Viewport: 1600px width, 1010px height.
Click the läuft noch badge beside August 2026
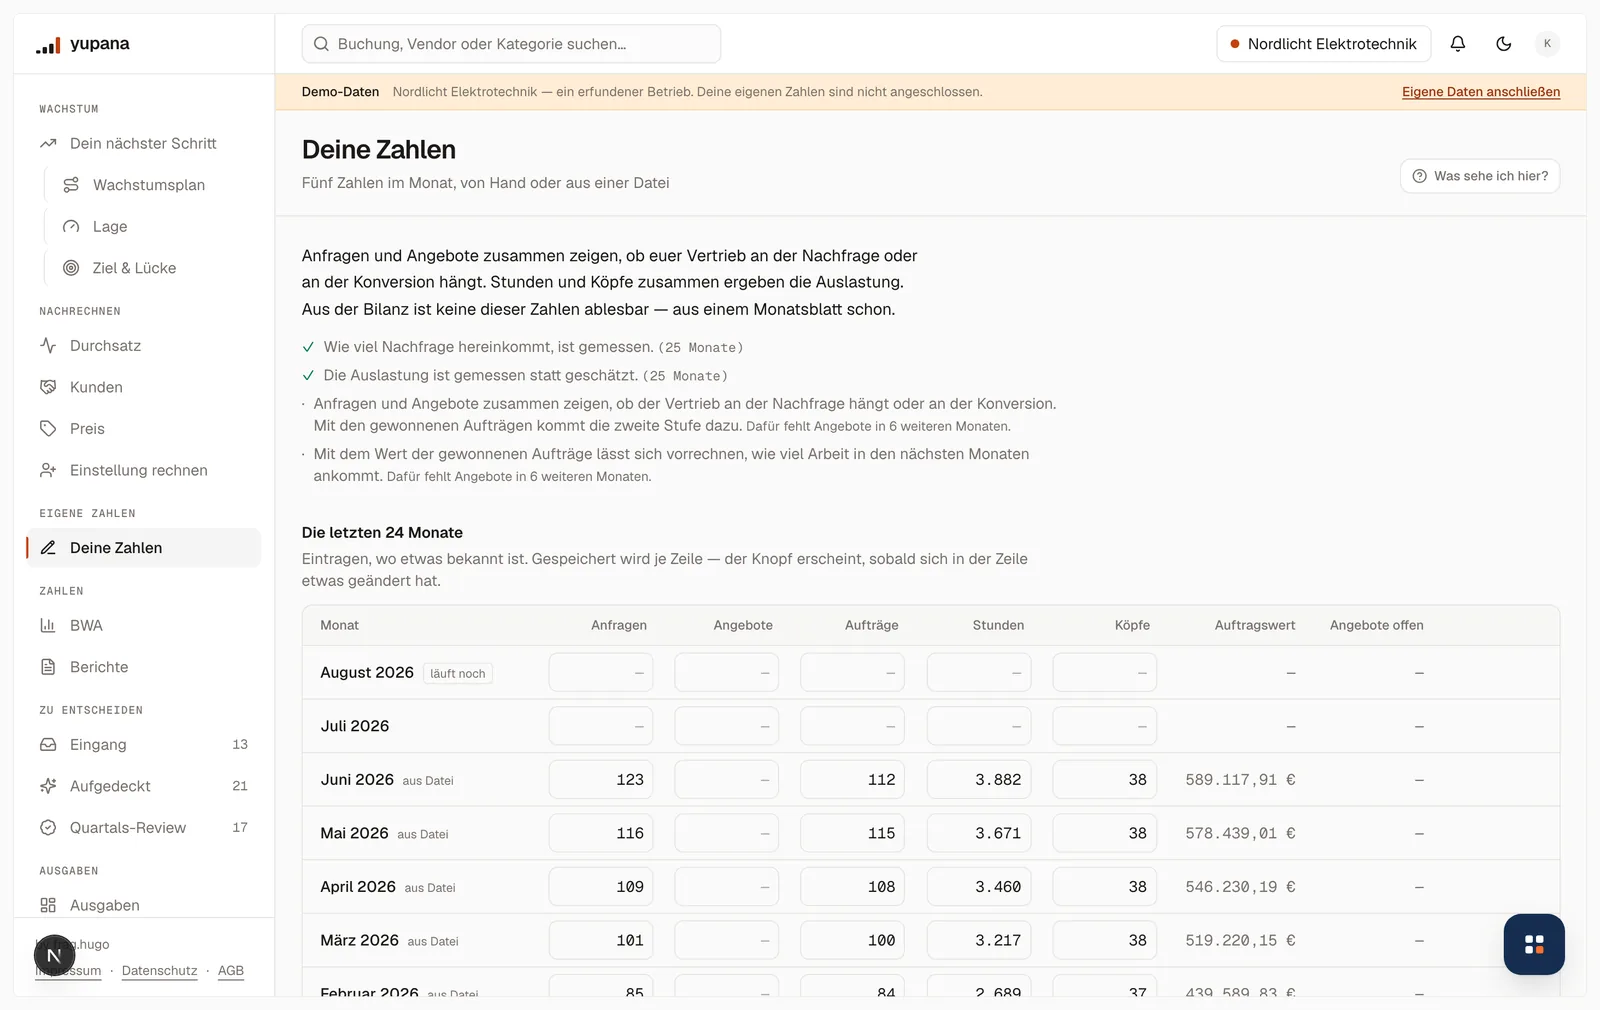point(458,674)
